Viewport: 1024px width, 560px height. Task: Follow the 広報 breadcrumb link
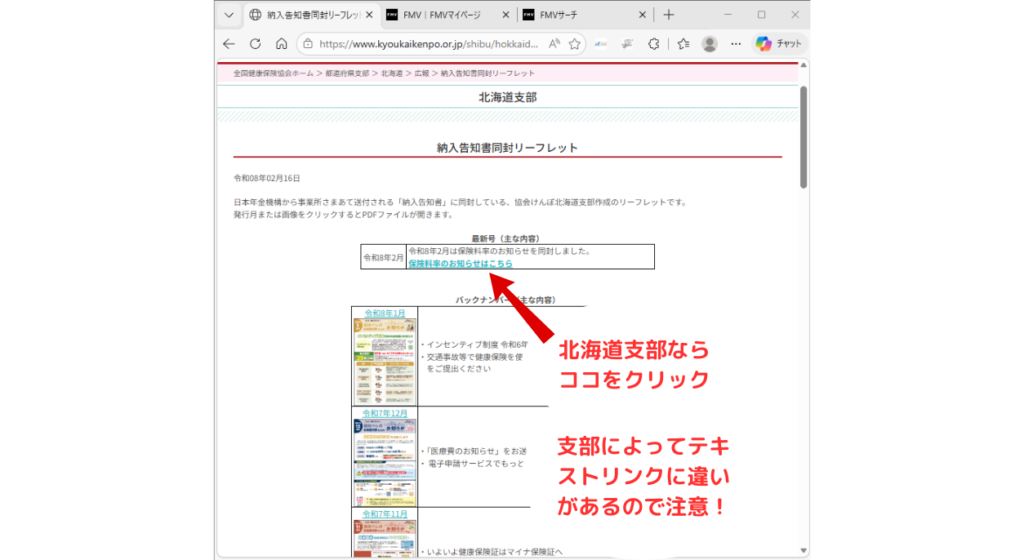tap(422, 73)
